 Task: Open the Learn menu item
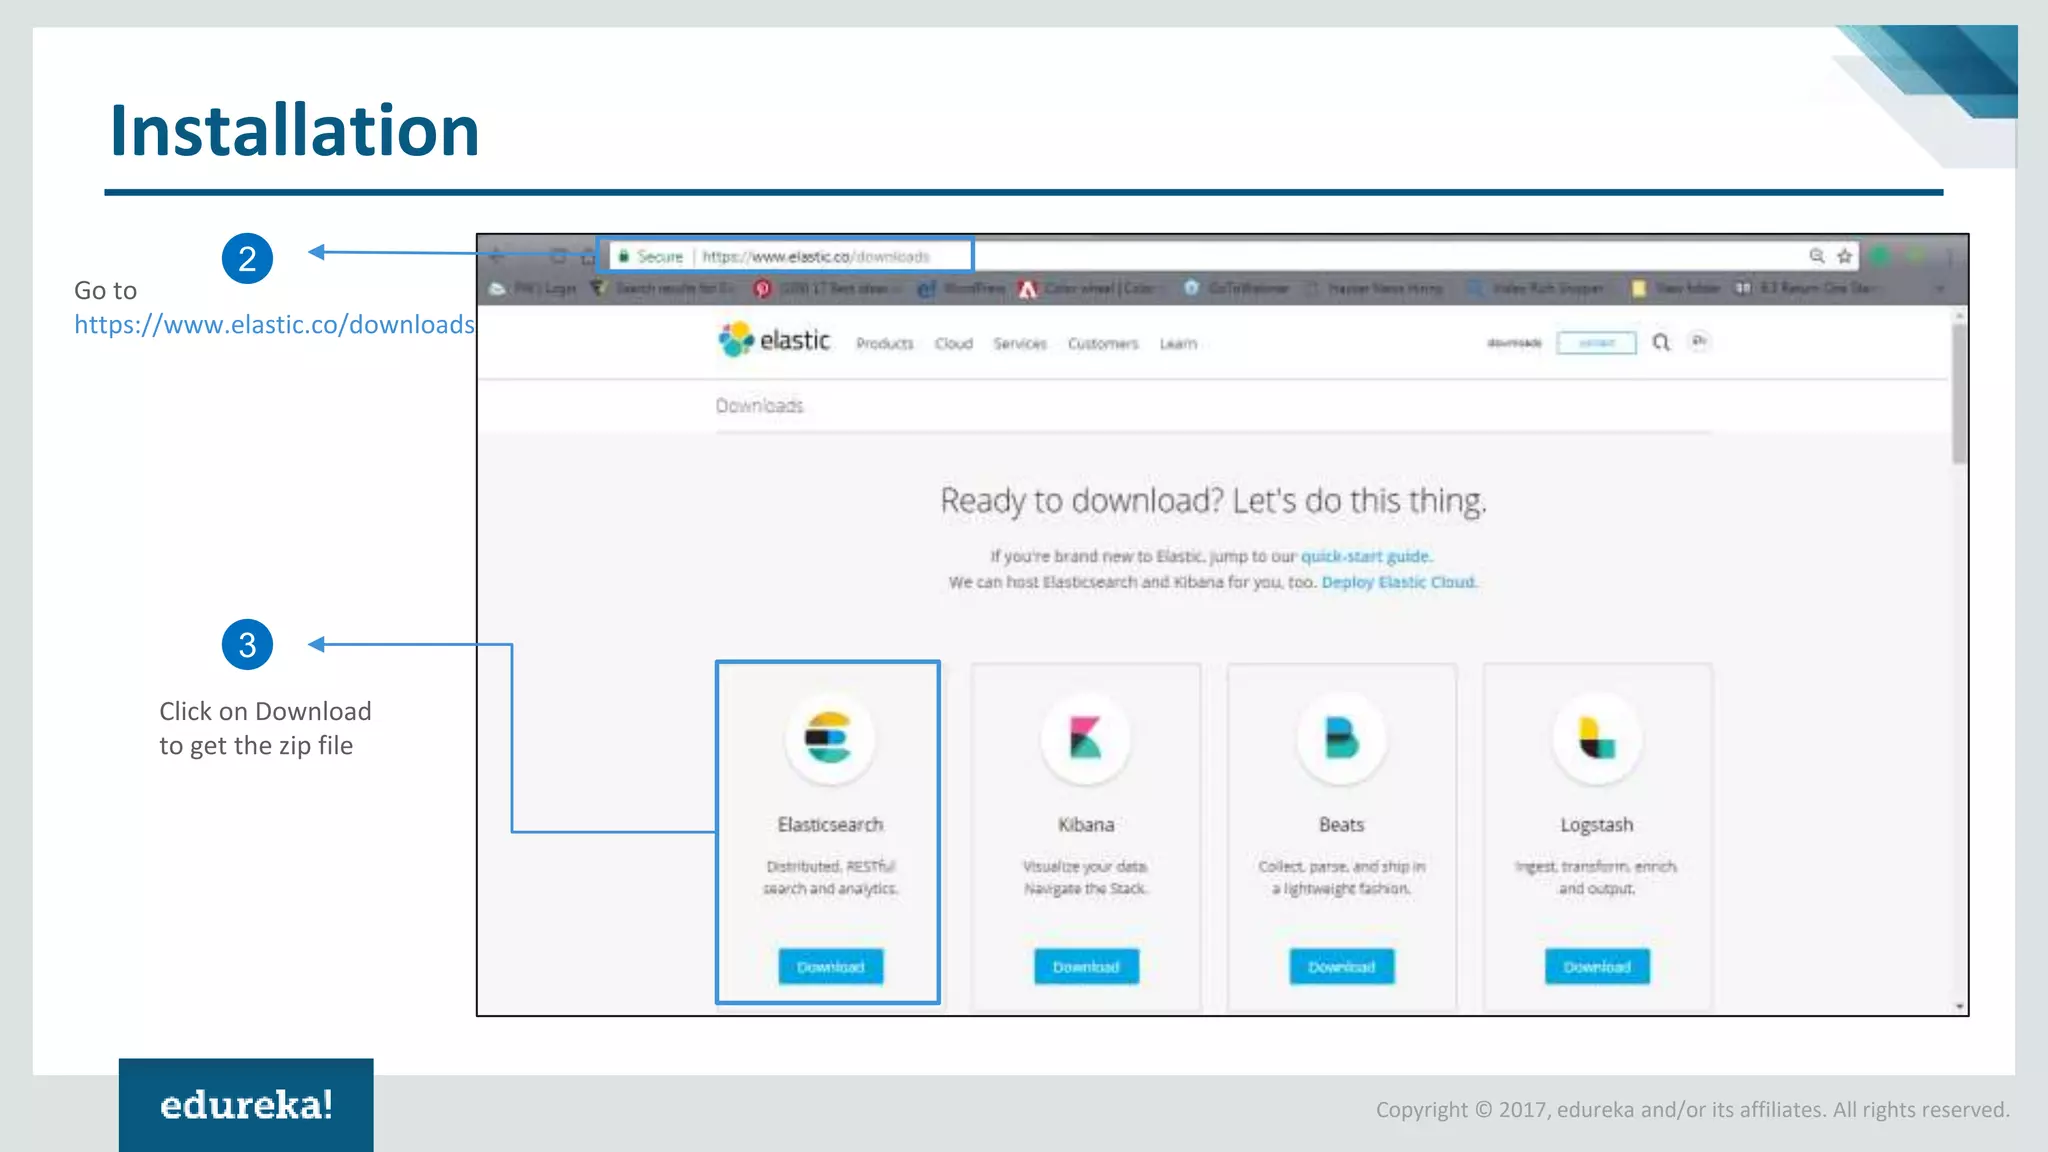(x=1177, y=344)
